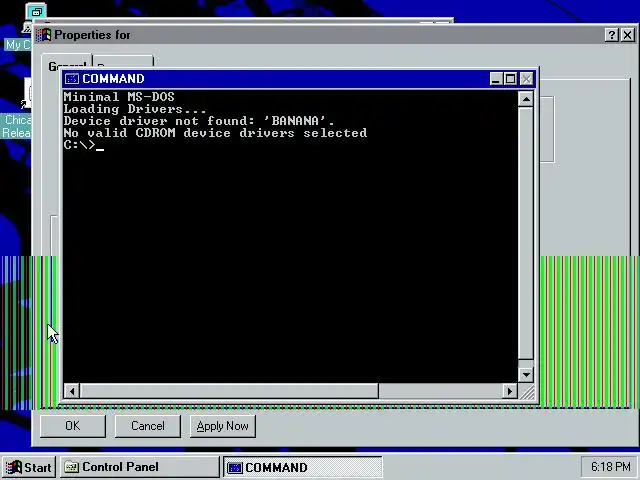Click the COMMAND window resize grip
Viewport: 640px width, 480px height.
[x=526, y=391]
